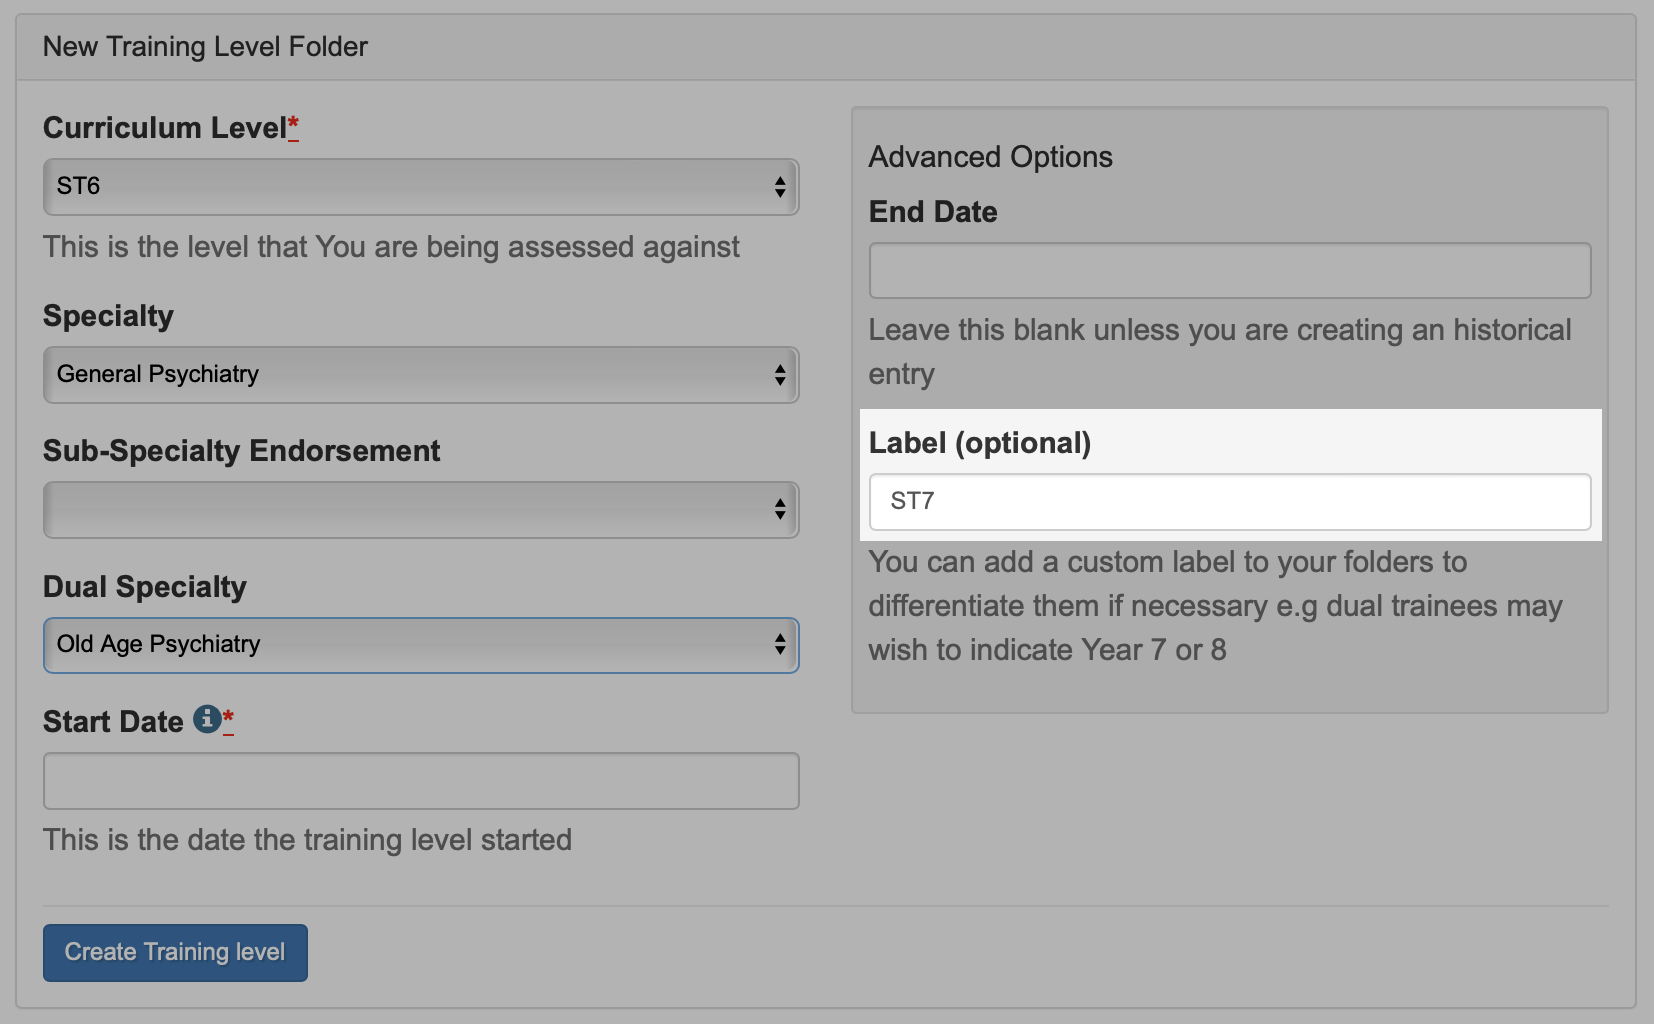Open the Curriculum Level dropdown showing ST6
The width and height of the screenshot is (1654, 1024).
pos(421,187)
